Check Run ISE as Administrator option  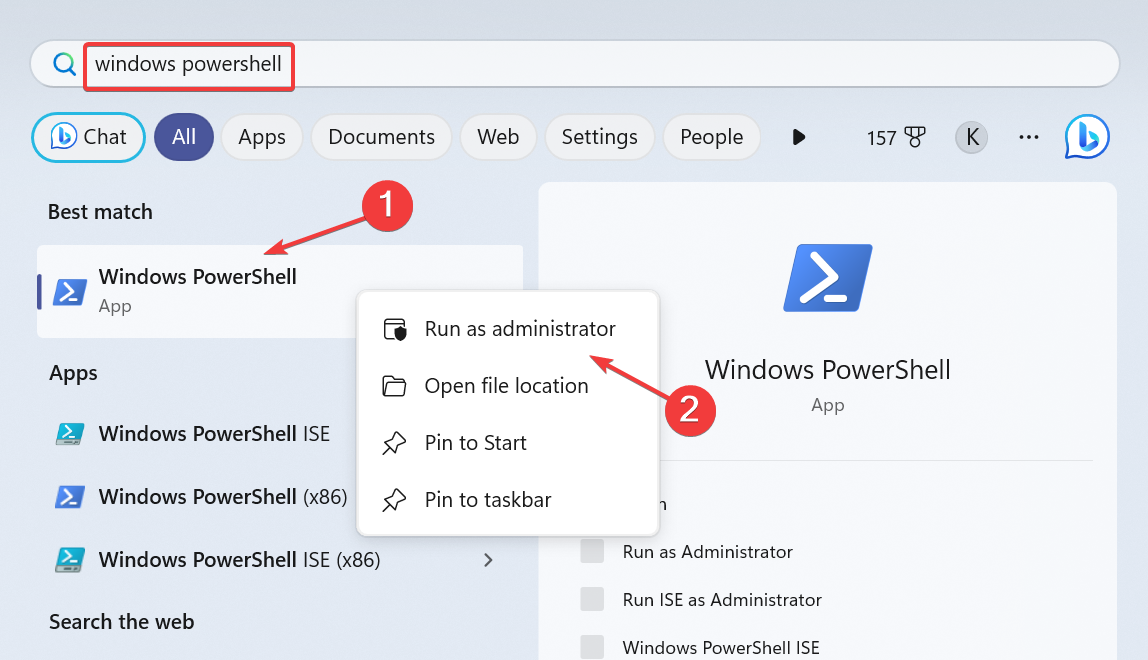click(592, 599)
